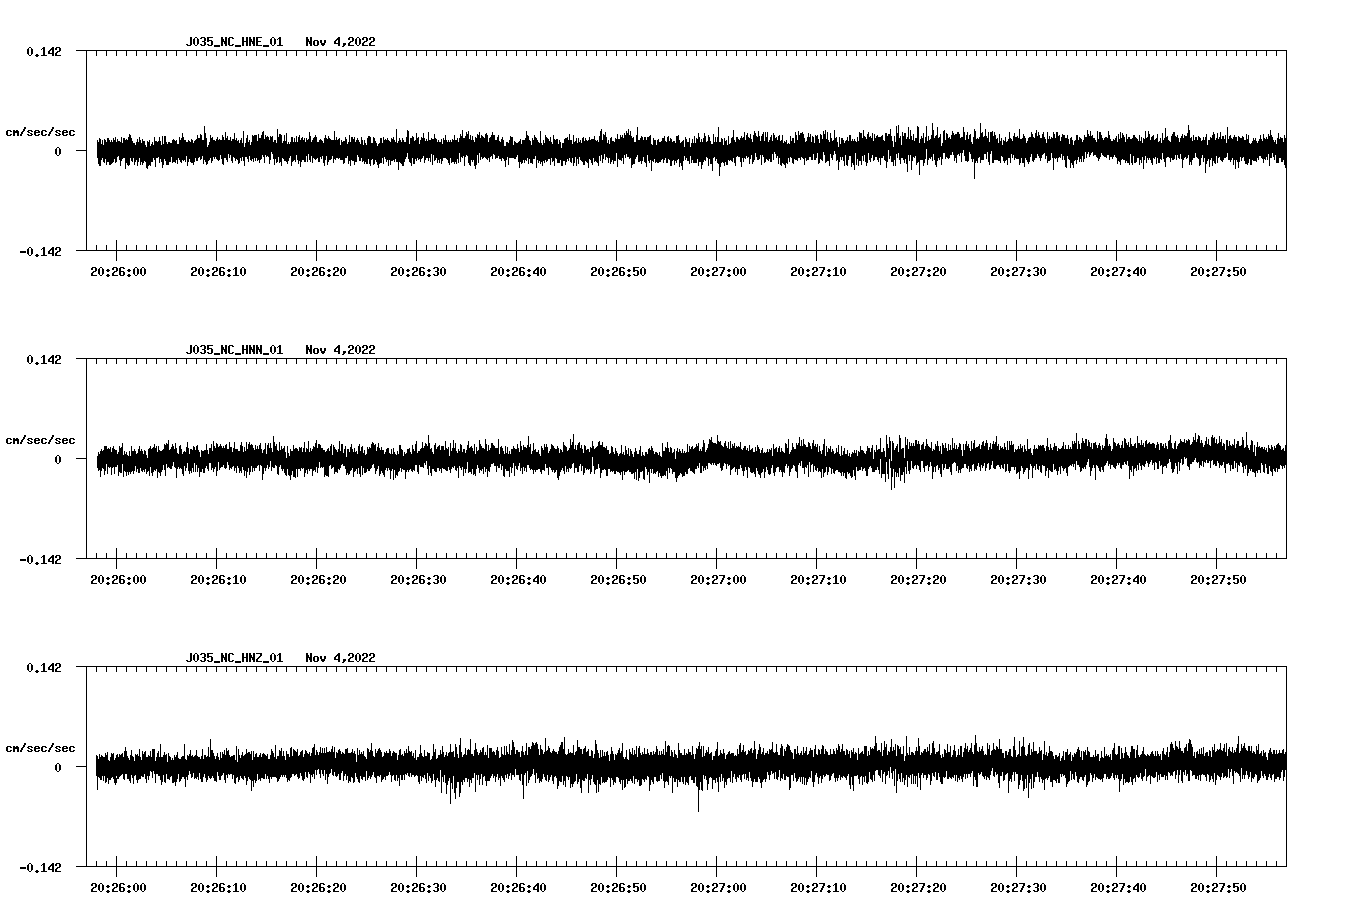Screen dimensions: 1358x924
Task: Click the 0.142 upper limit on the HNN axis
Action: [x=43, y=359]
